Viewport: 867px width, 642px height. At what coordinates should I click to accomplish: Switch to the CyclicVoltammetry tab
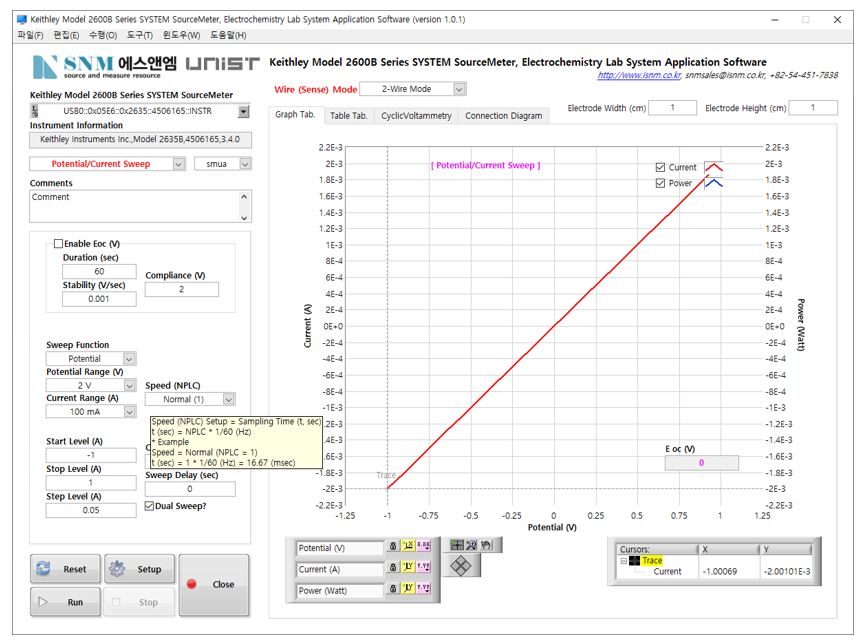tap(417, 116)
